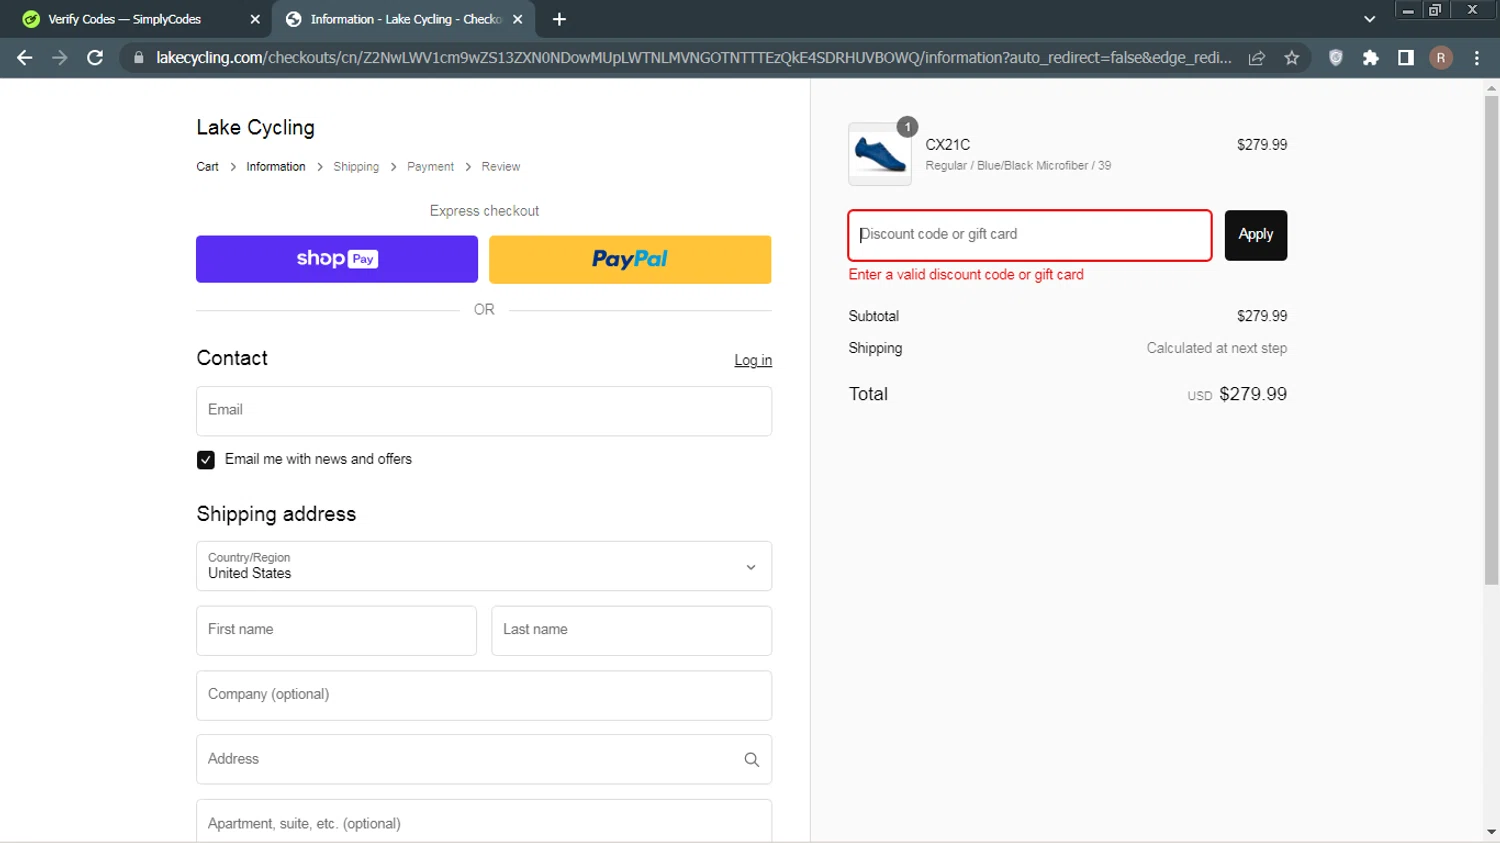Screen dimensions: 1500x843
Task: Uncheck Email me with news and offers
Action: (x=206, y=460)
